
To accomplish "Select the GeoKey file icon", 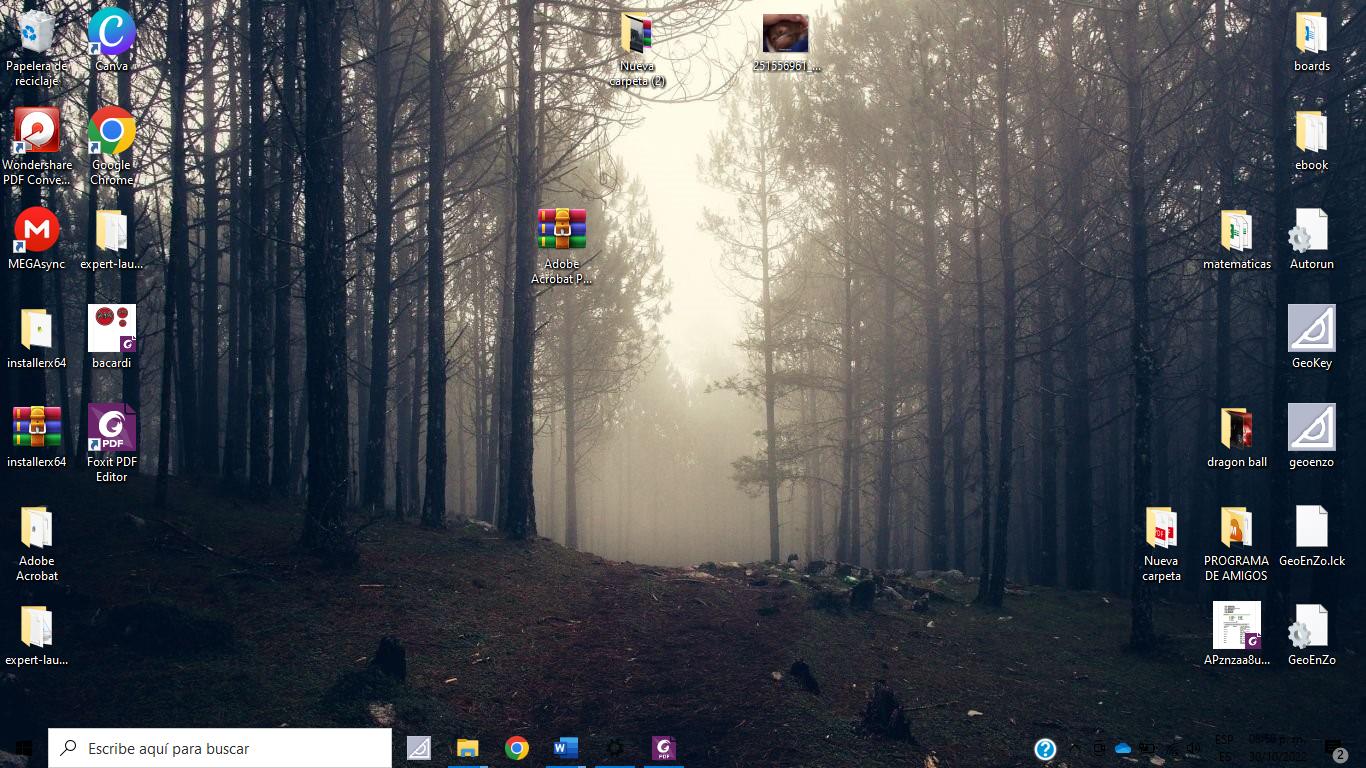I will [1311, 329].
